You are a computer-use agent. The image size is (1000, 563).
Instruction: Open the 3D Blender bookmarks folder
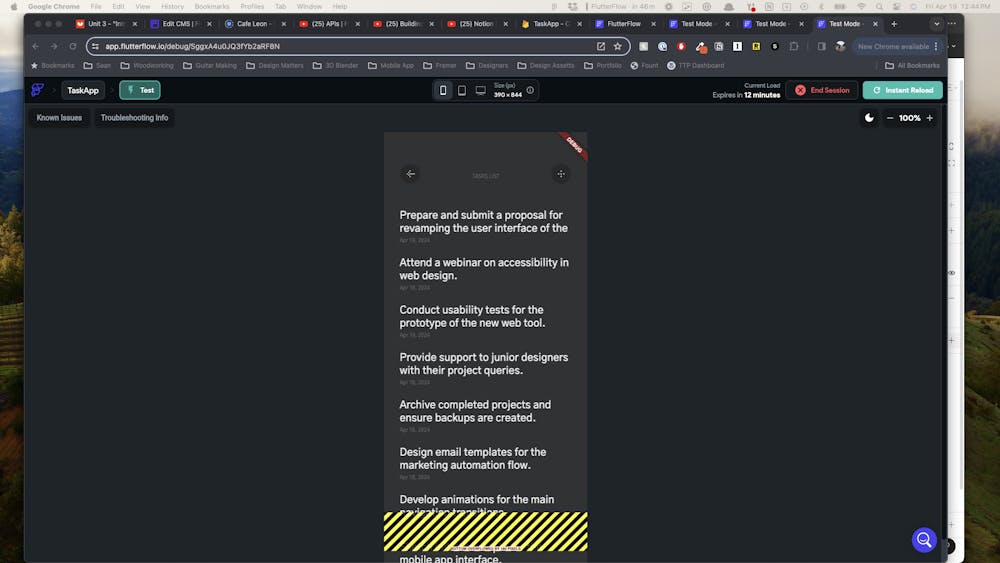click(x=335, y=65)
